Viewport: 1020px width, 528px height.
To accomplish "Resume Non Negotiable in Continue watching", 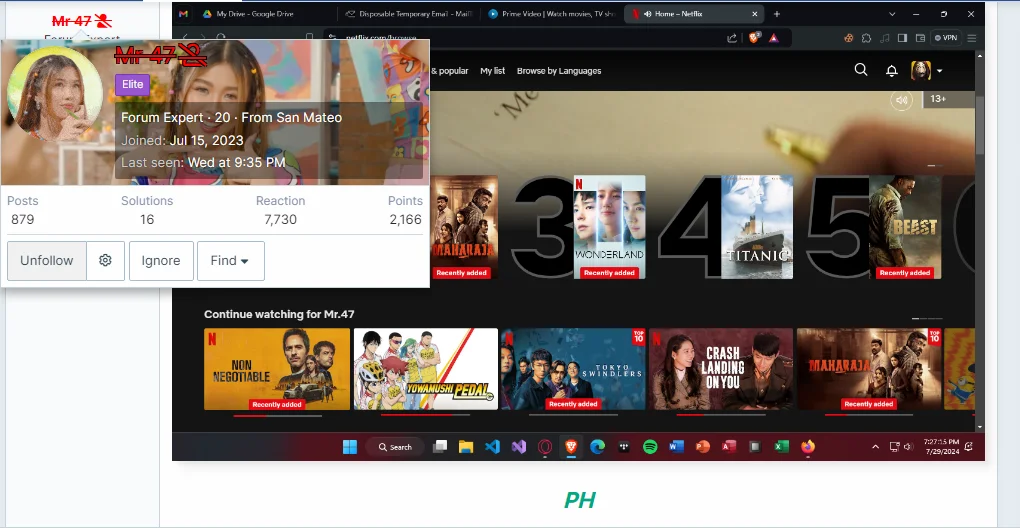I will point(277,369).
